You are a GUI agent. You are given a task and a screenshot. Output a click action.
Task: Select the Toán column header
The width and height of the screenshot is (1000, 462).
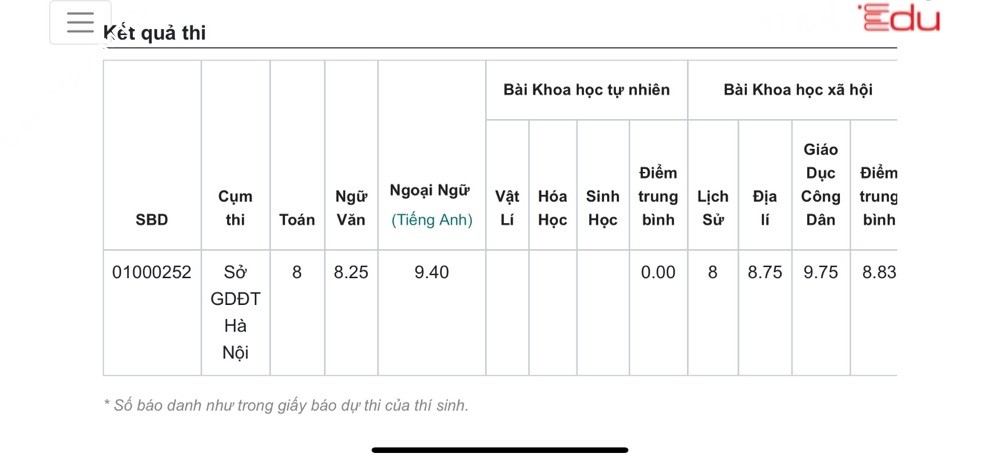(x=297, y=220)
